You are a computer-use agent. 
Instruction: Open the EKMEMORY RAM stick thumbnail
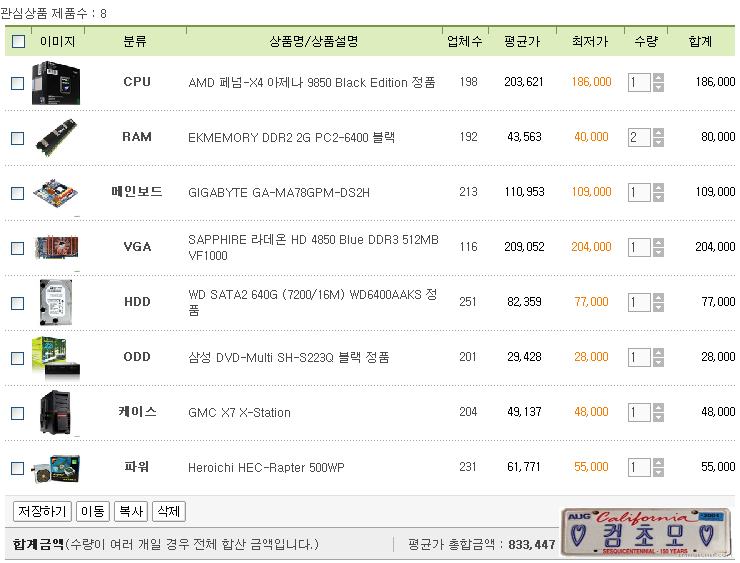pos(56,138)
